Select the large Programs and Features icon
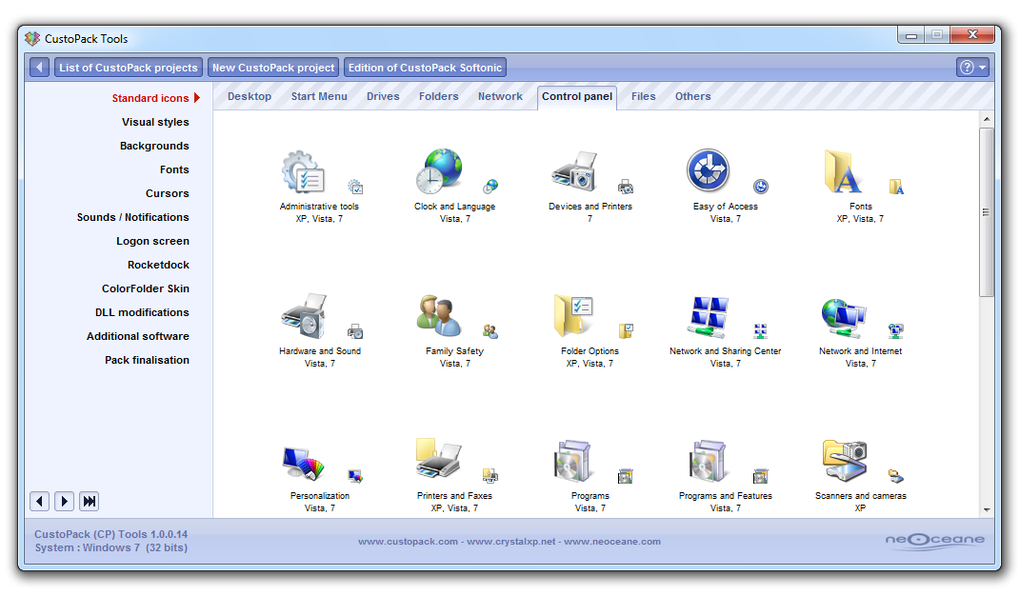 (x=708, y=461)
